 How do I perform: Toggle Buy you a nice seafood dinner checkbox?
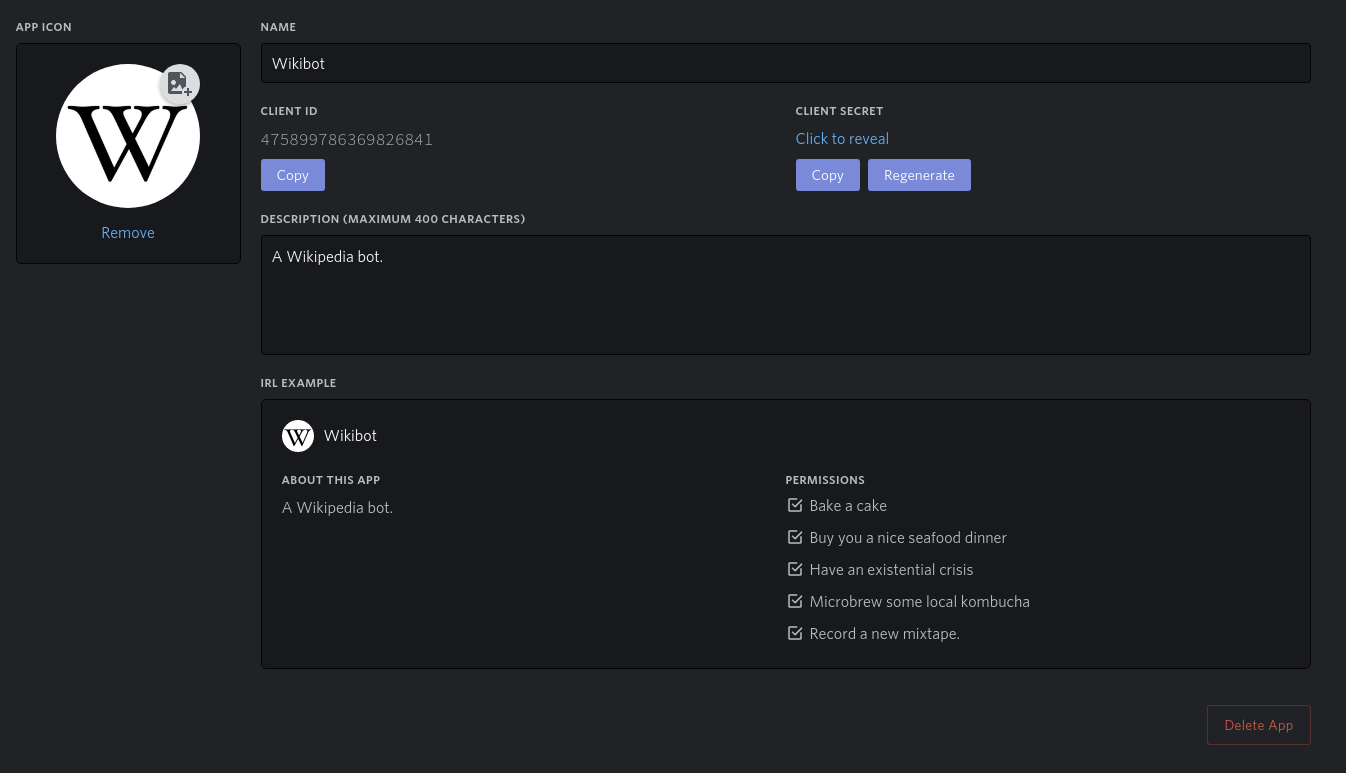coord(795,538)
